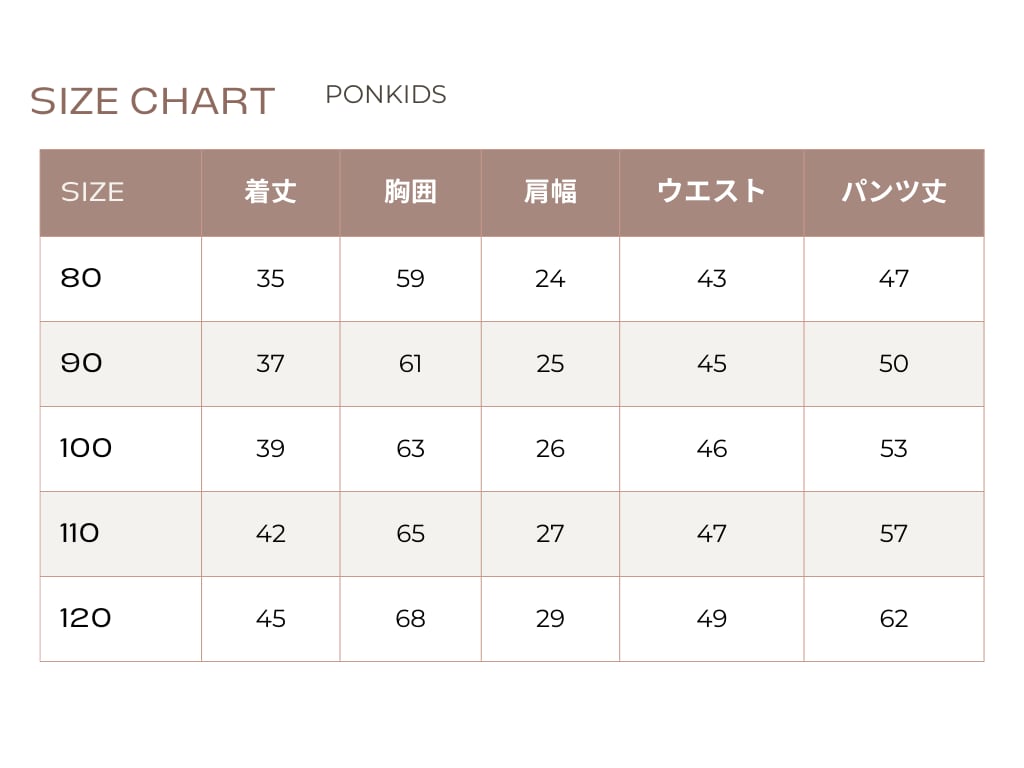
Task: Select the SIZE column header
Action: [92, 192]
